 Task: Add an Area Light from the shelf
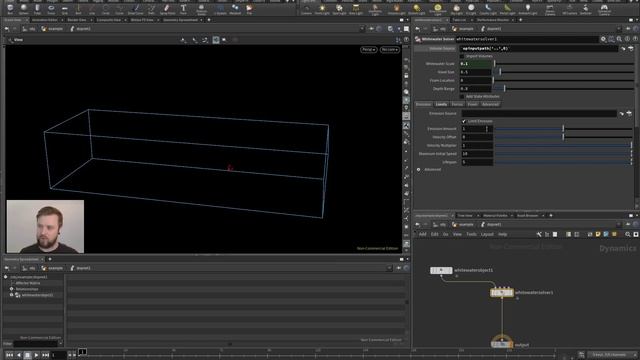[356, 9]
